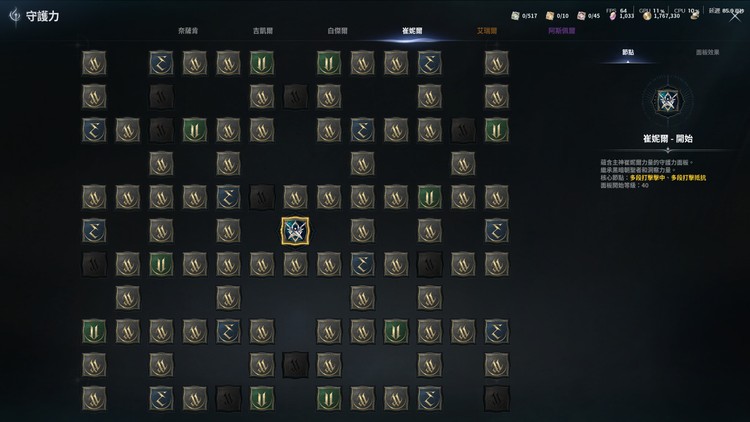Click the scroll icon showing 0/10
Image resolution: width=750 pixels, height=422 pixels.
(x=550, y=16)
